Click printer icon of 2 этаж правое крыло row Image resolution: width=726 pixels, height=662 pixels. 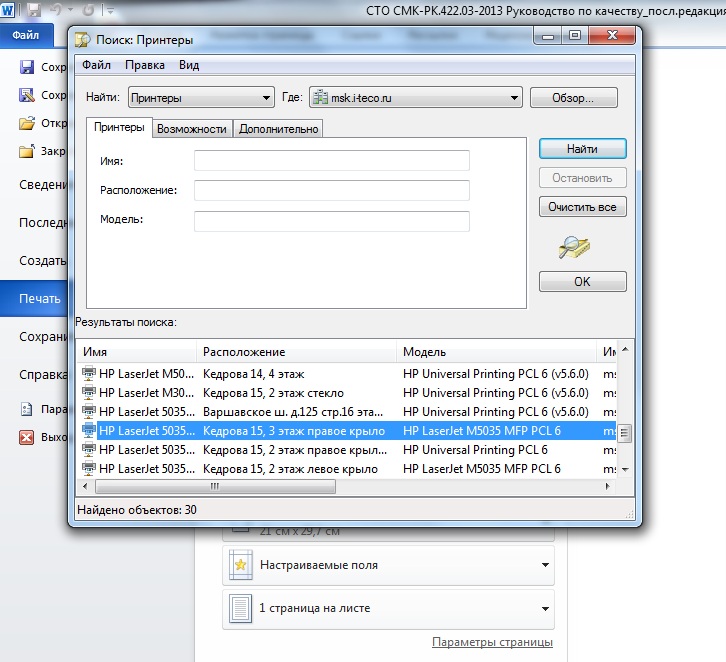pyautogui.click(x=89, y=450)
